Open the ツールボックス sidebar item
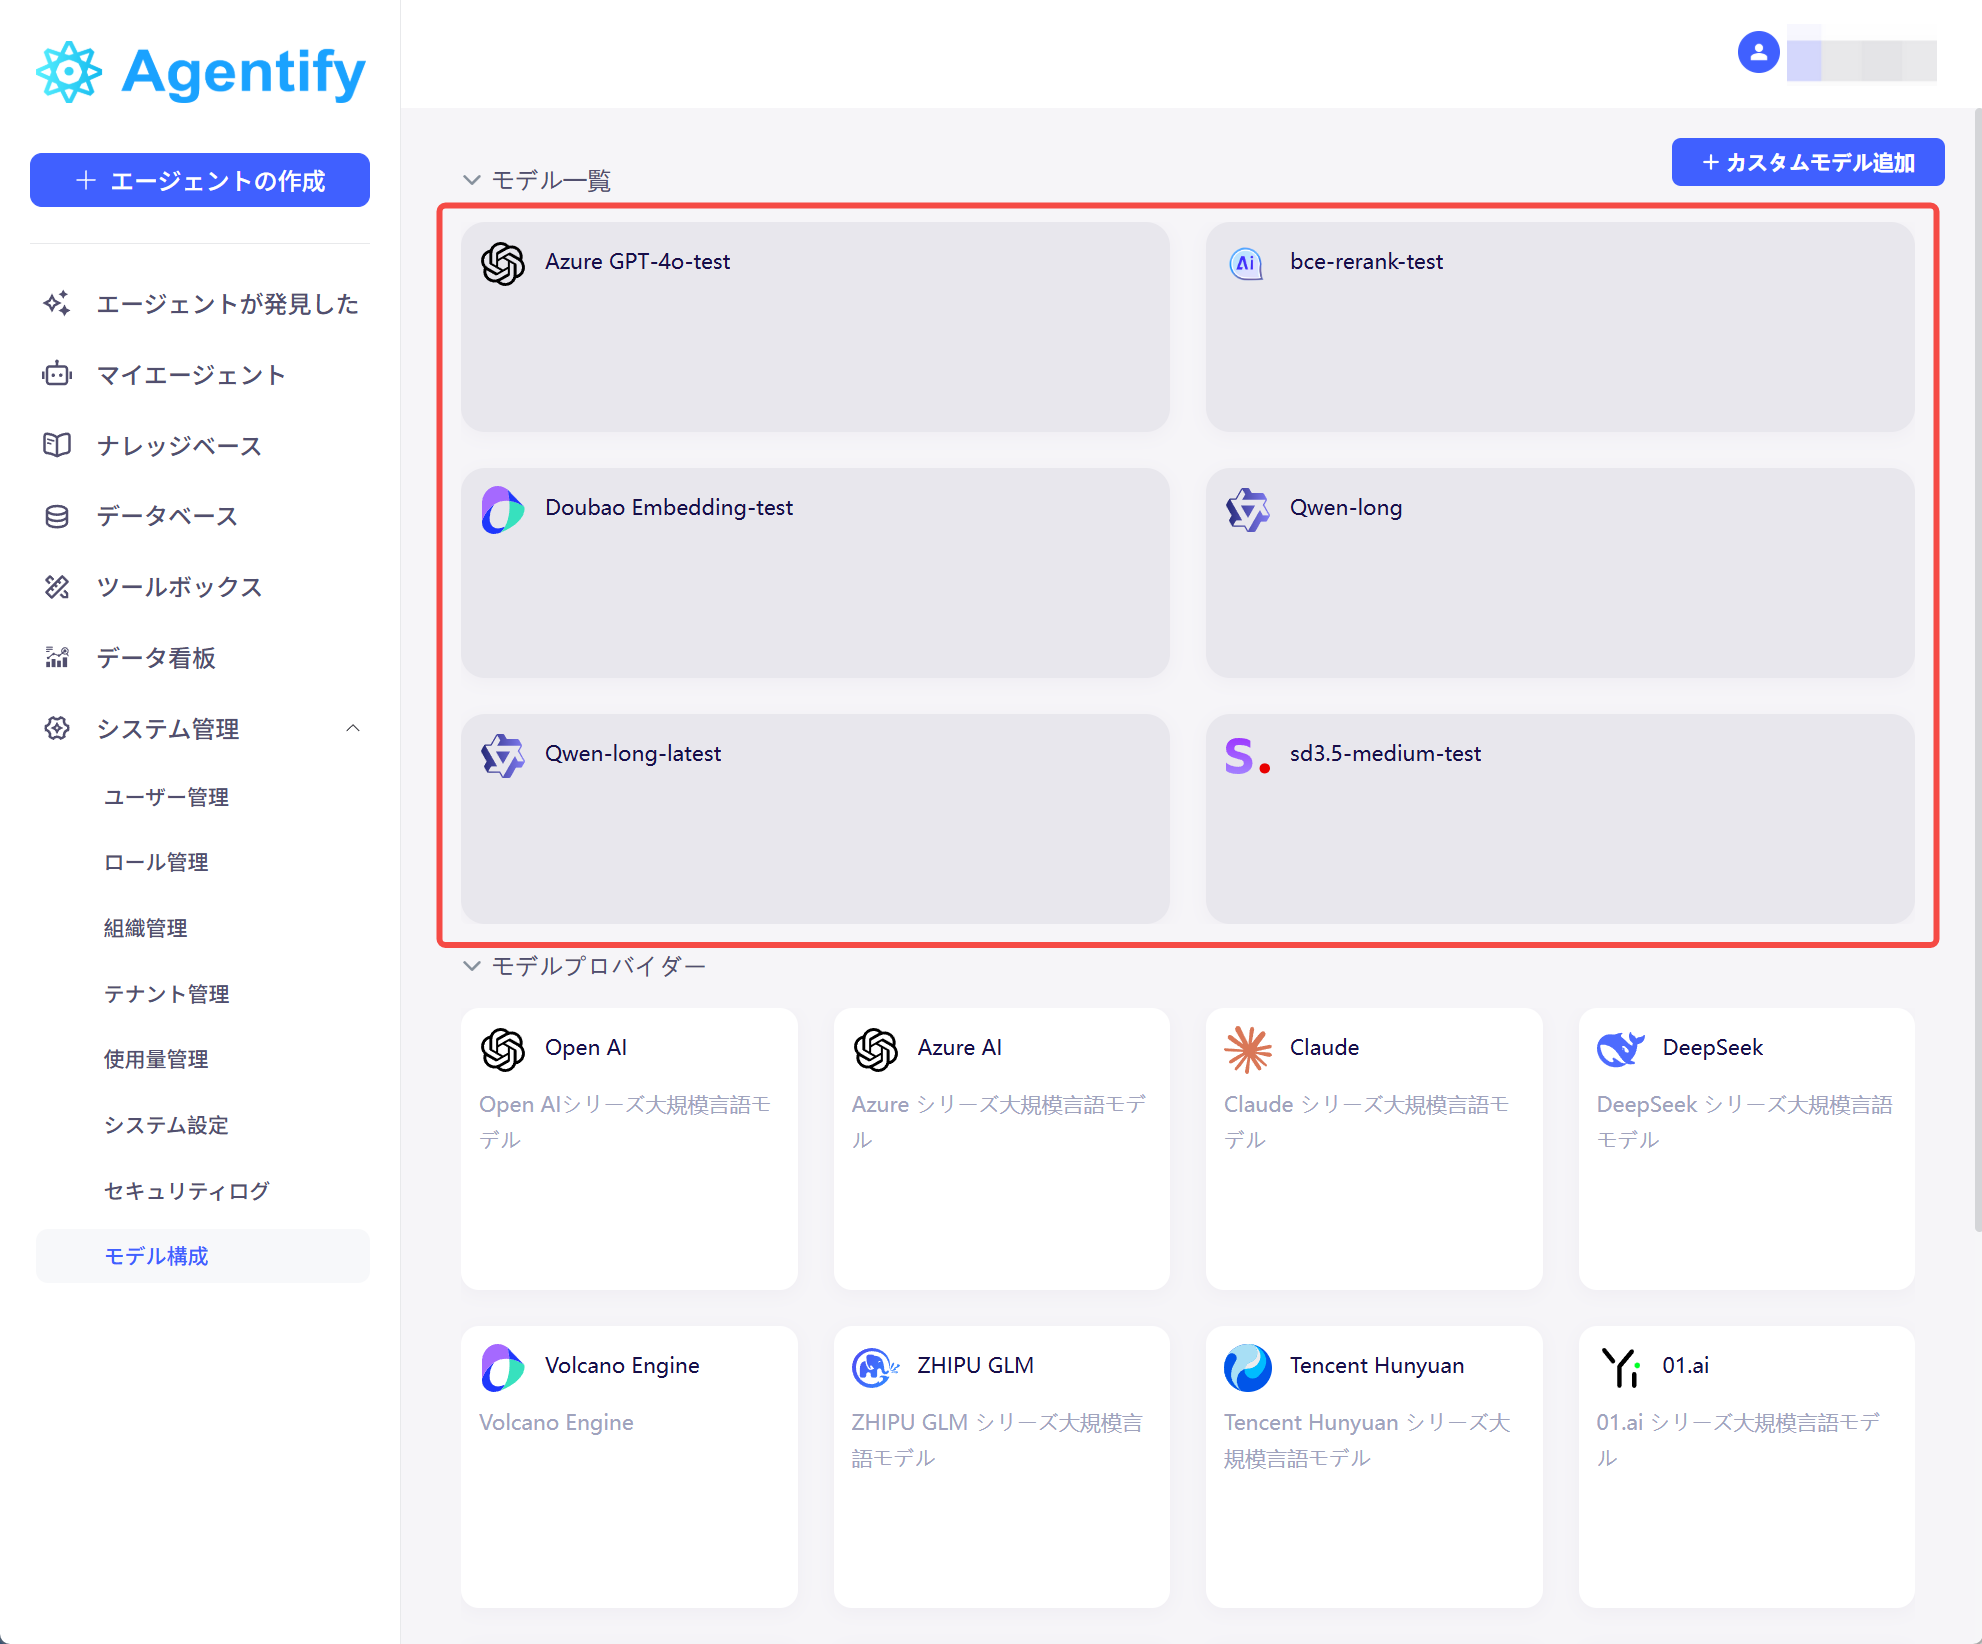 179,587
